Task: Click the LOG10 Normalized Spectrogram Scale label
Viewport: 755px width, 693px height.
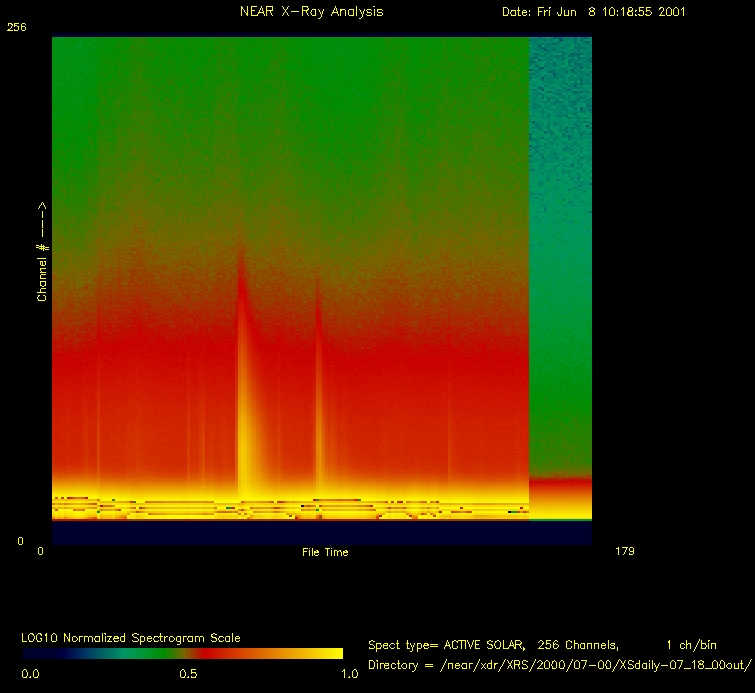Action: (131, 637)
